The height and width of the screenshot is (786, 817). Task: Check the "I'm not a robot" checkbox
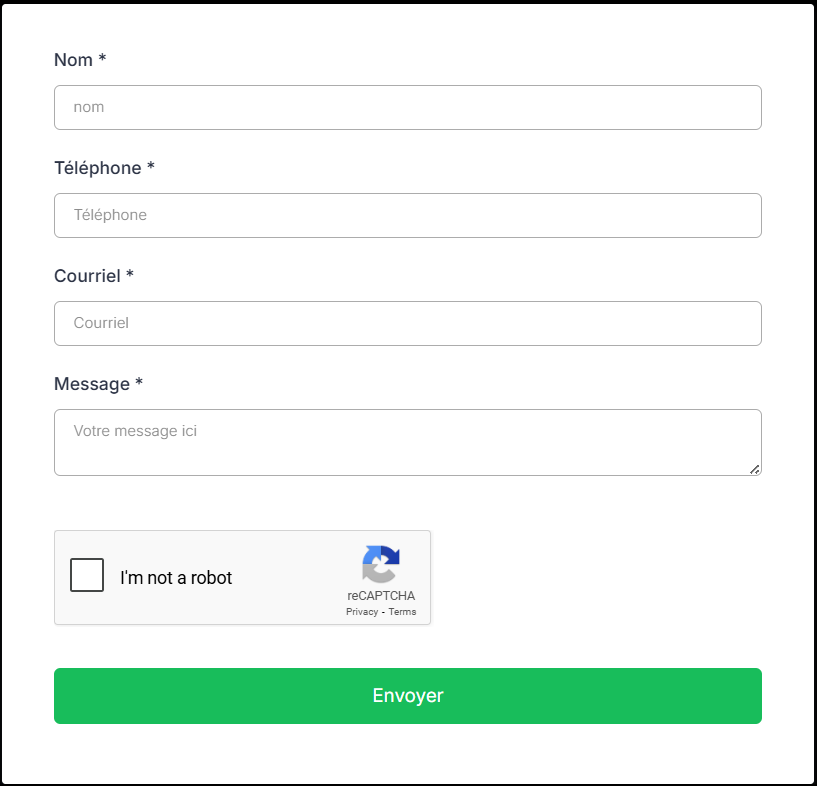click(x=87, y=575)
